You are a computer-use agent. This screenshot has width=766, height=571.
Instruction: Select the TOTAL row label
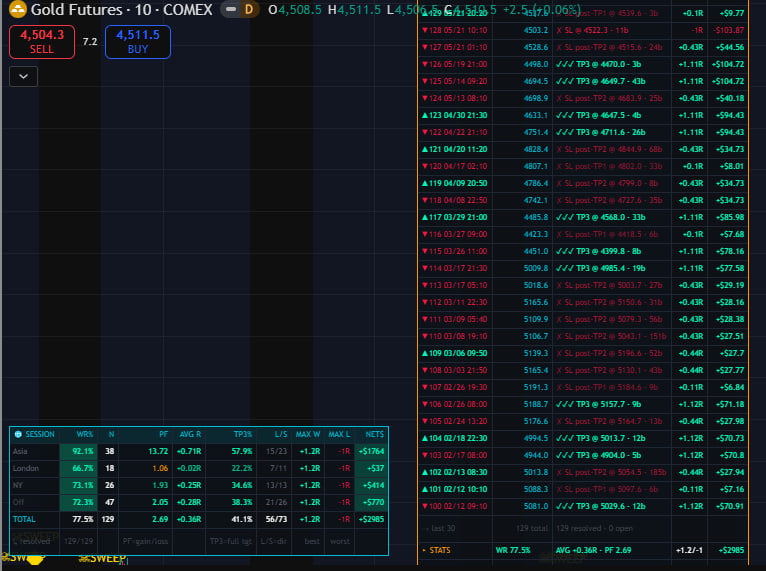[24, 519]
